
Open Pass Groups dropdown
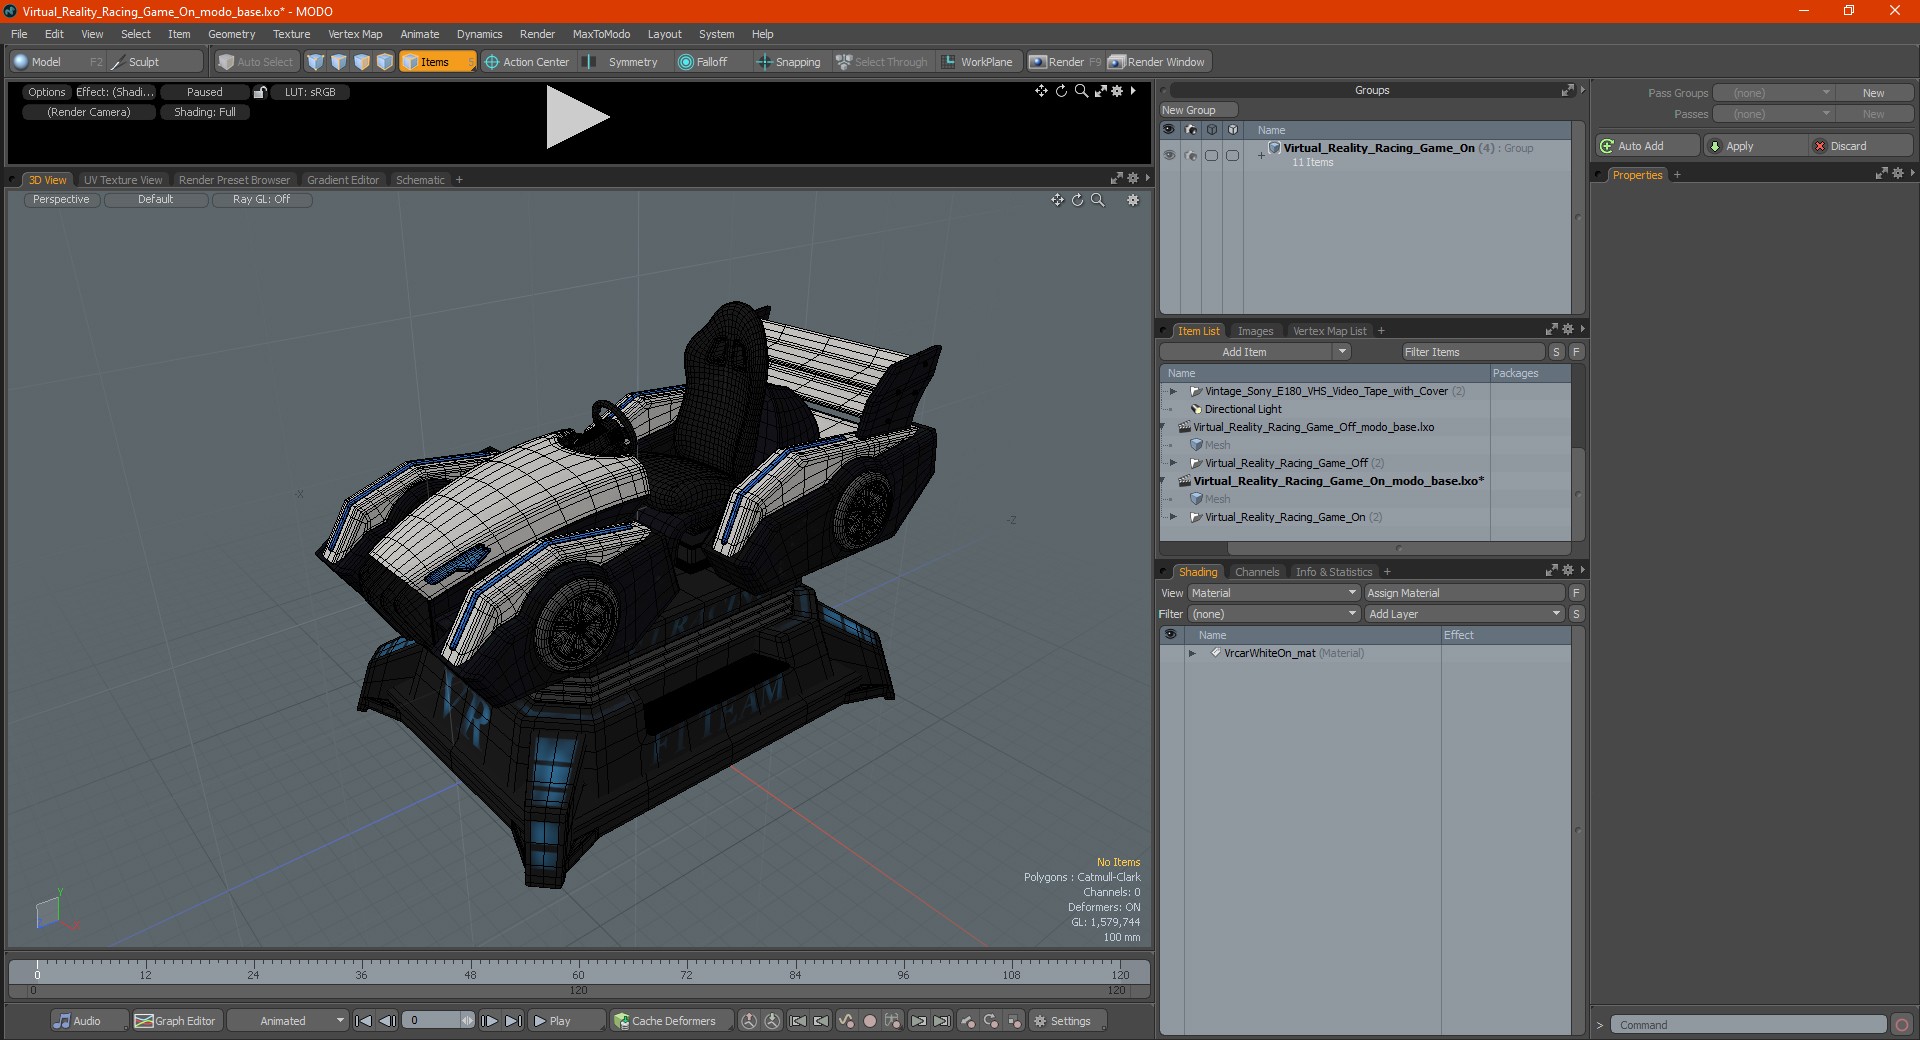[x=1774, y=93]
